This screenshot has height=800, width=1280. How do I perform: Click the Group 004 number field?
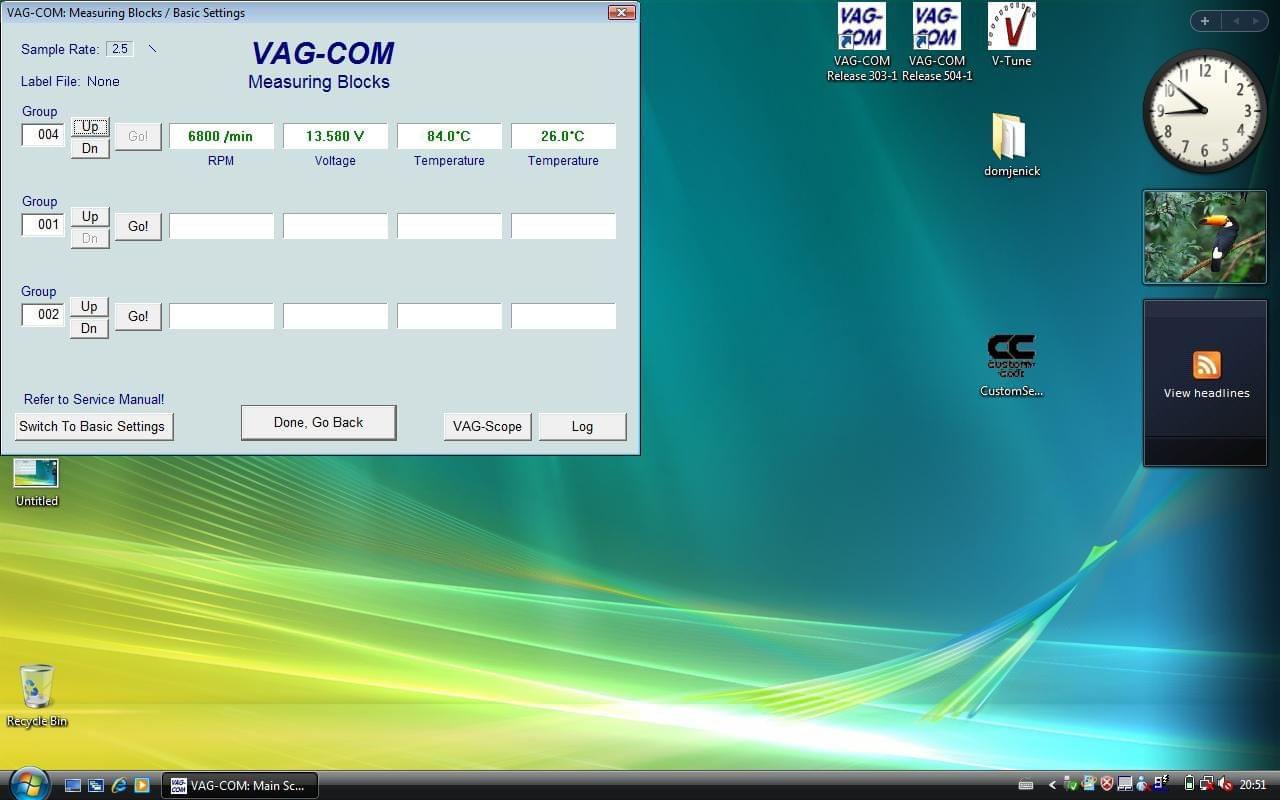point(44,134)
